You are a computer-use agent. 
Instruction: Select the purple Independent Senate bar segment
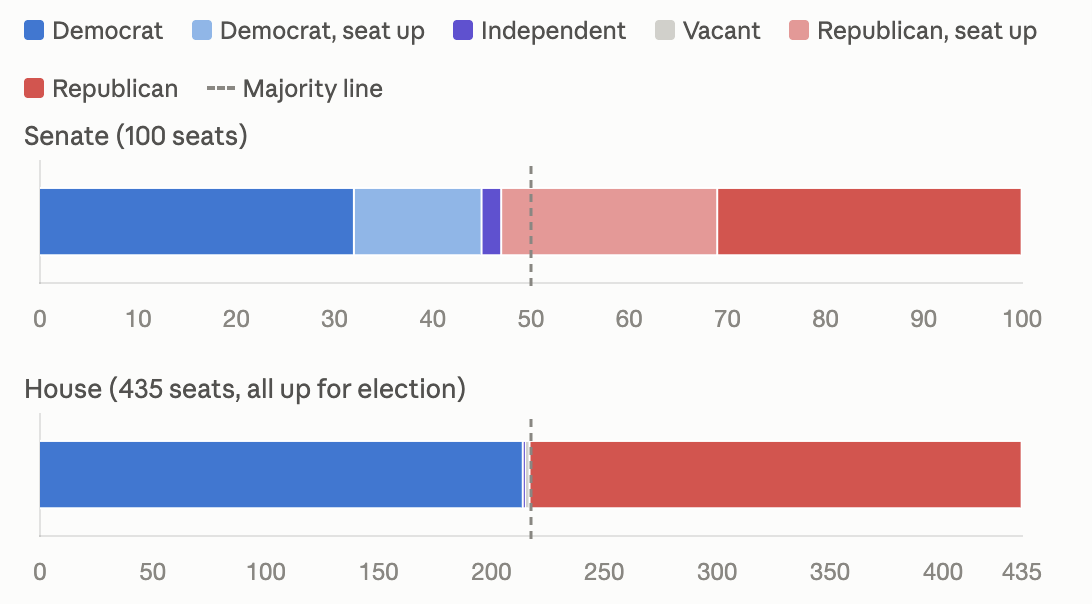tap(492, 222)
